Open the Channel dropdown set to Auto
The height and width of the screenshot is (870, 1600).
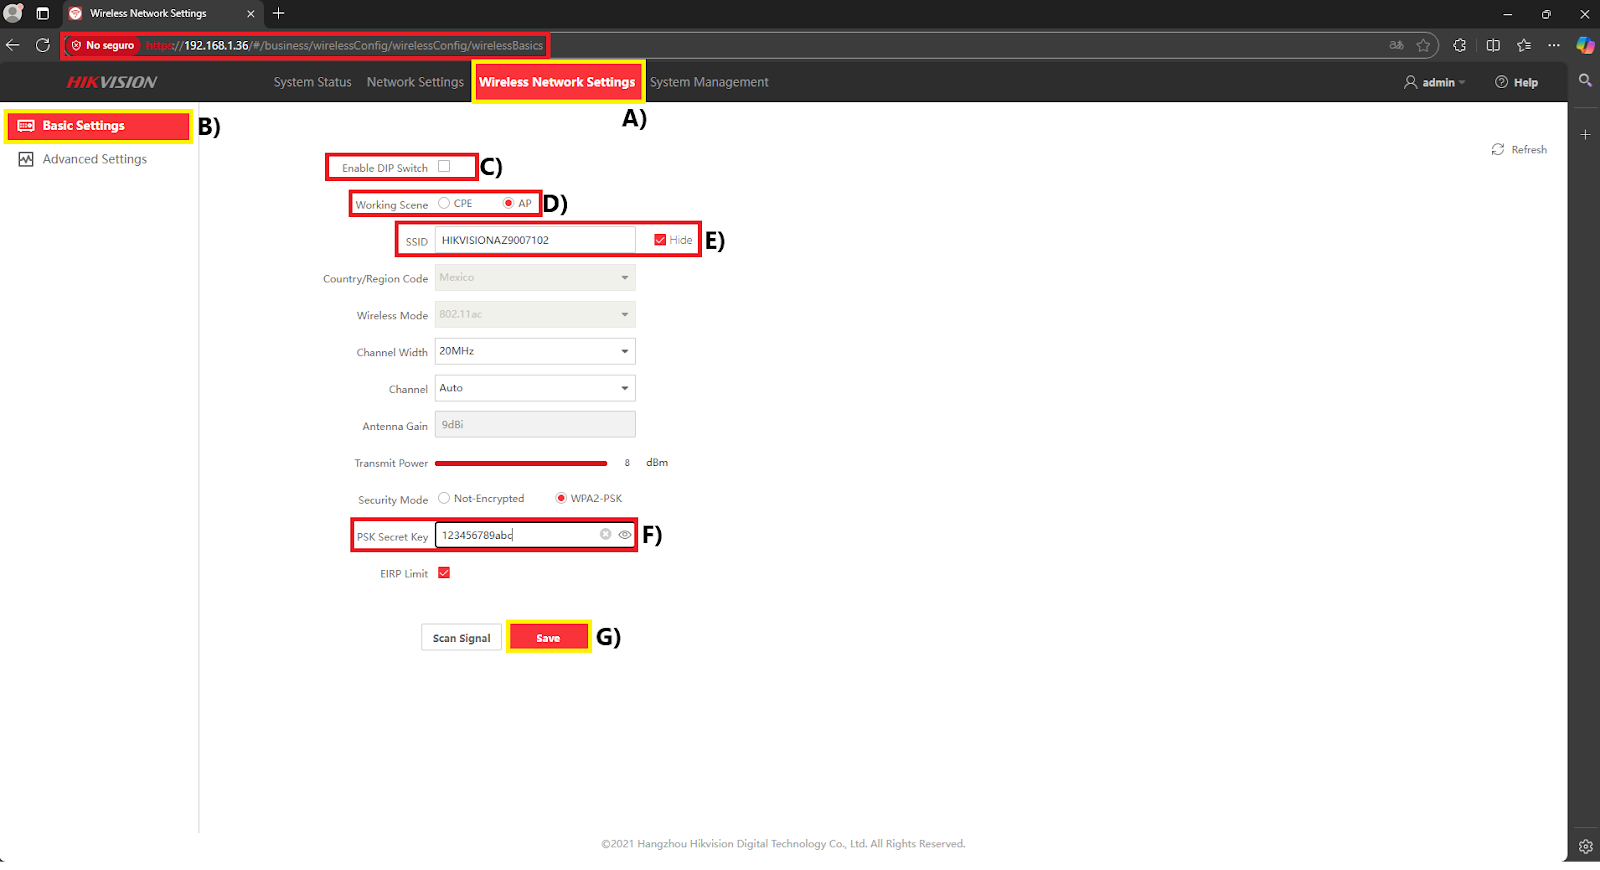pos(535,388)
